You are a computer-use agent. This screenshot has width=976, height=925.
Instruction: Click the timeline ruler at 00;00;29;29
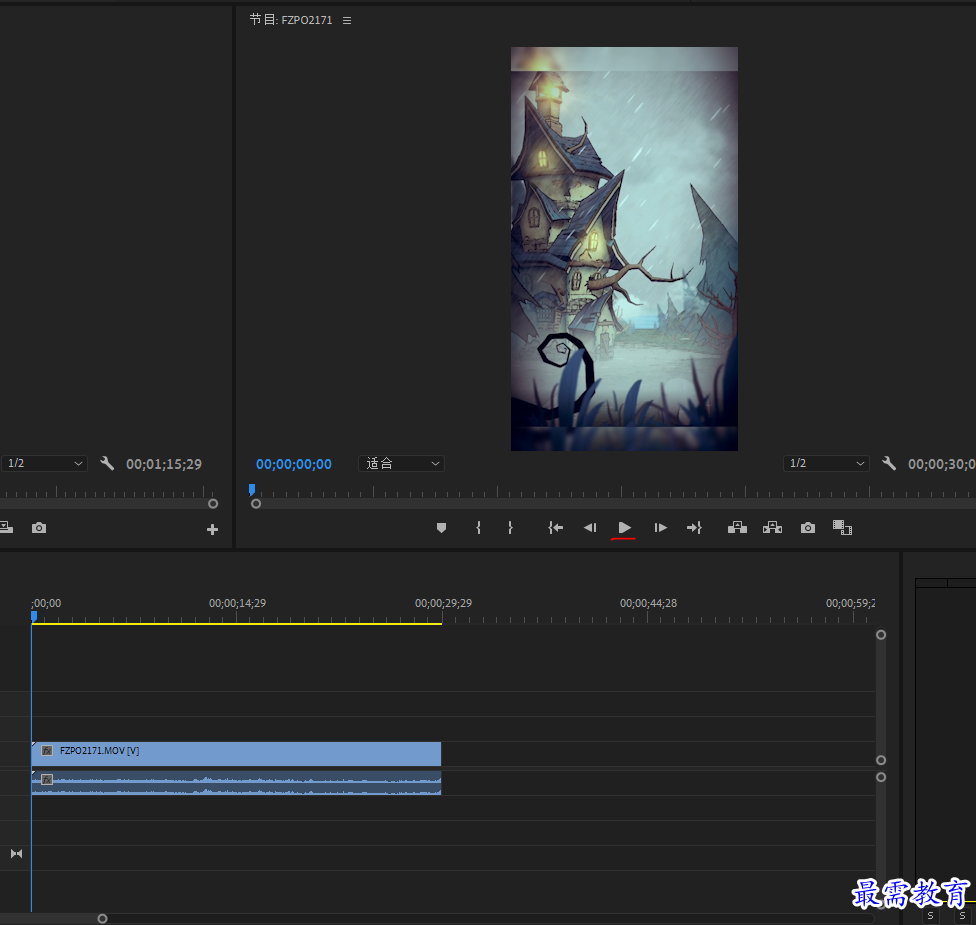point(443,604)
